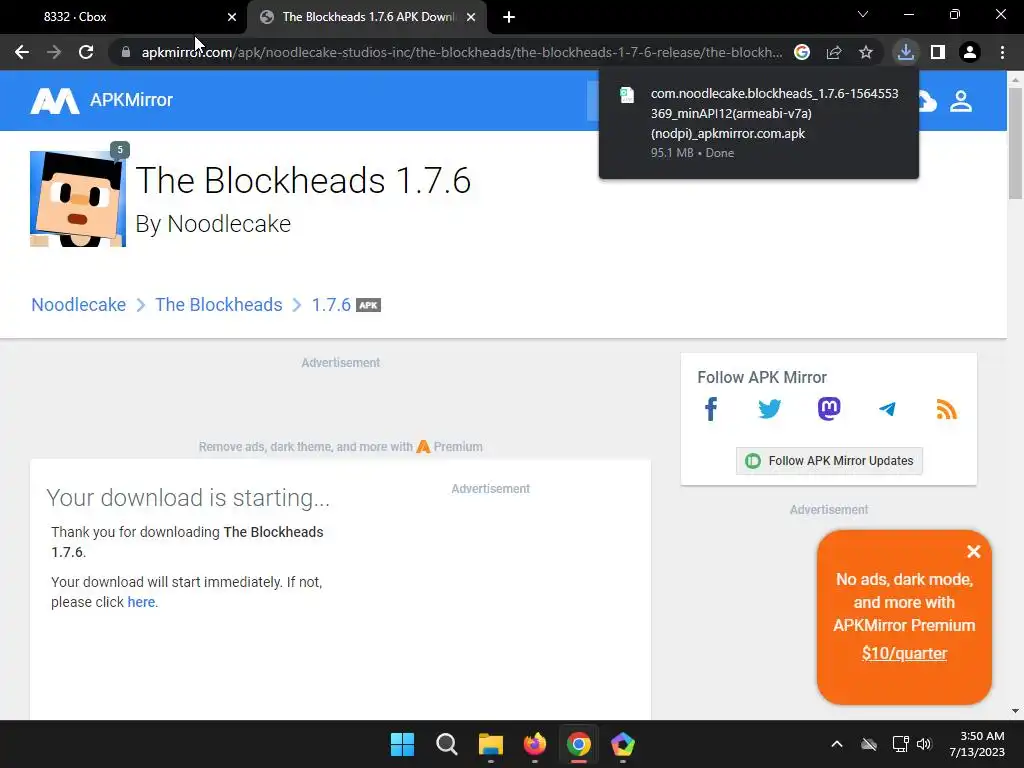Viewport: 1024px width, 768px height.
Task: Open the Windows Start menu
Action: [402, 744]
